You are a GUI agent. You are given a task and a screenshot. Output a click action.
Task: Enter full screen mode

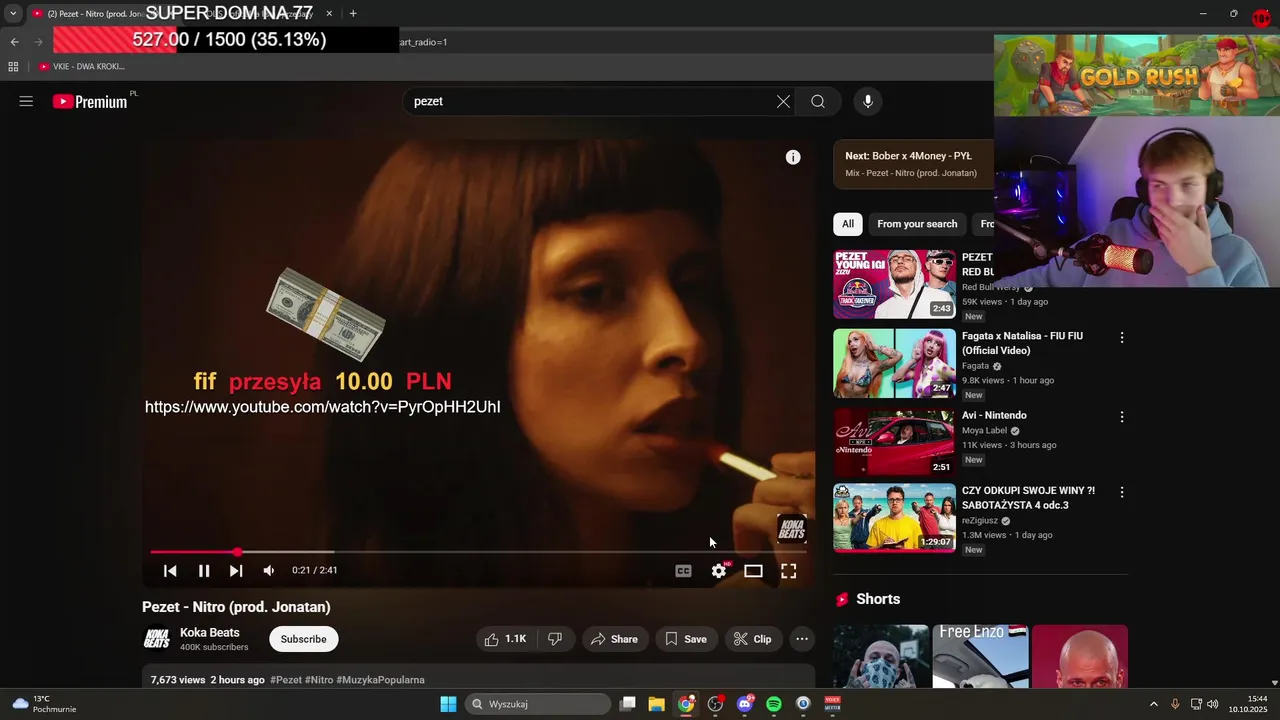(789, 570)
